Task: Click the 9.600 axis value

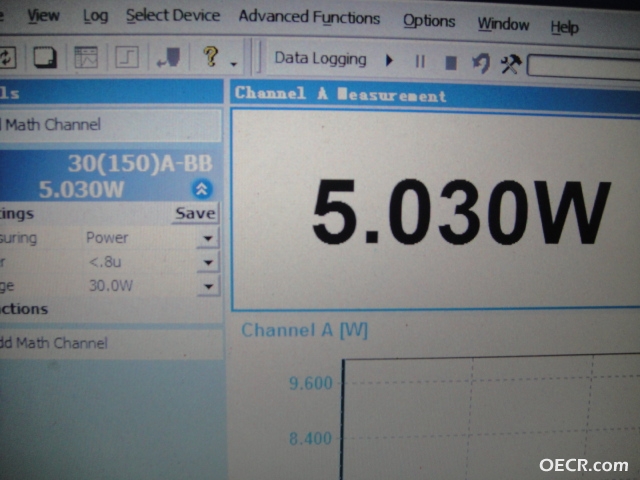Action: pos(311,383)
